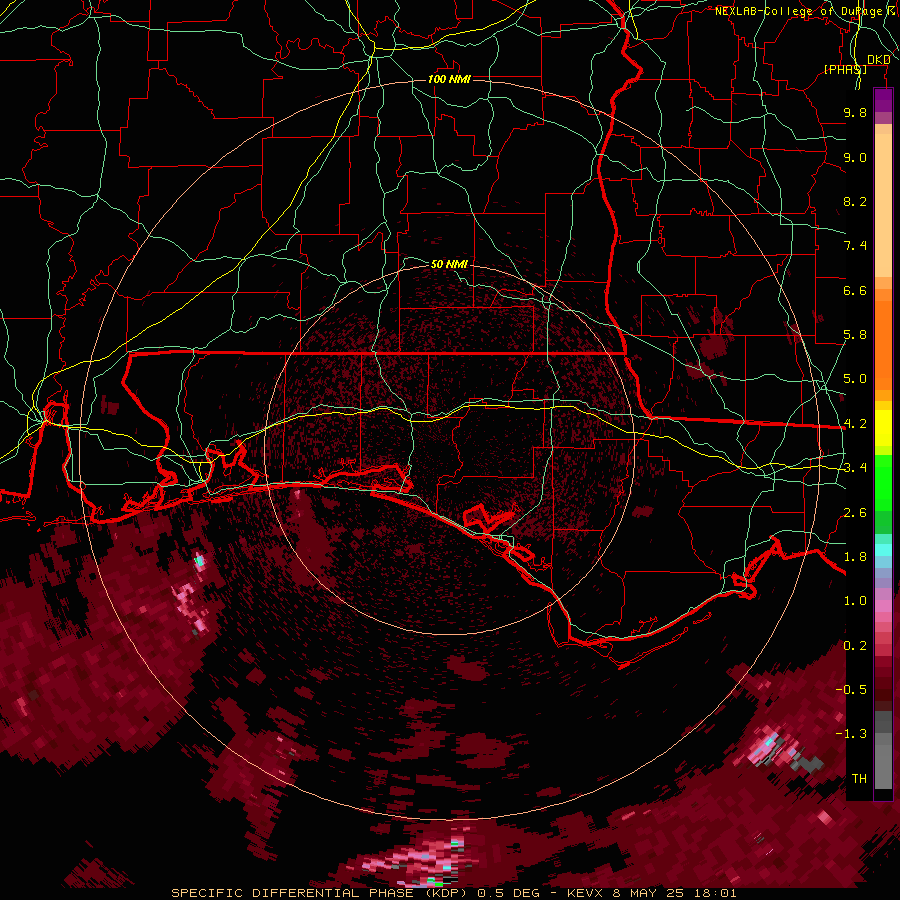Select the 1.8 value on the color scale

click(855, 557)
